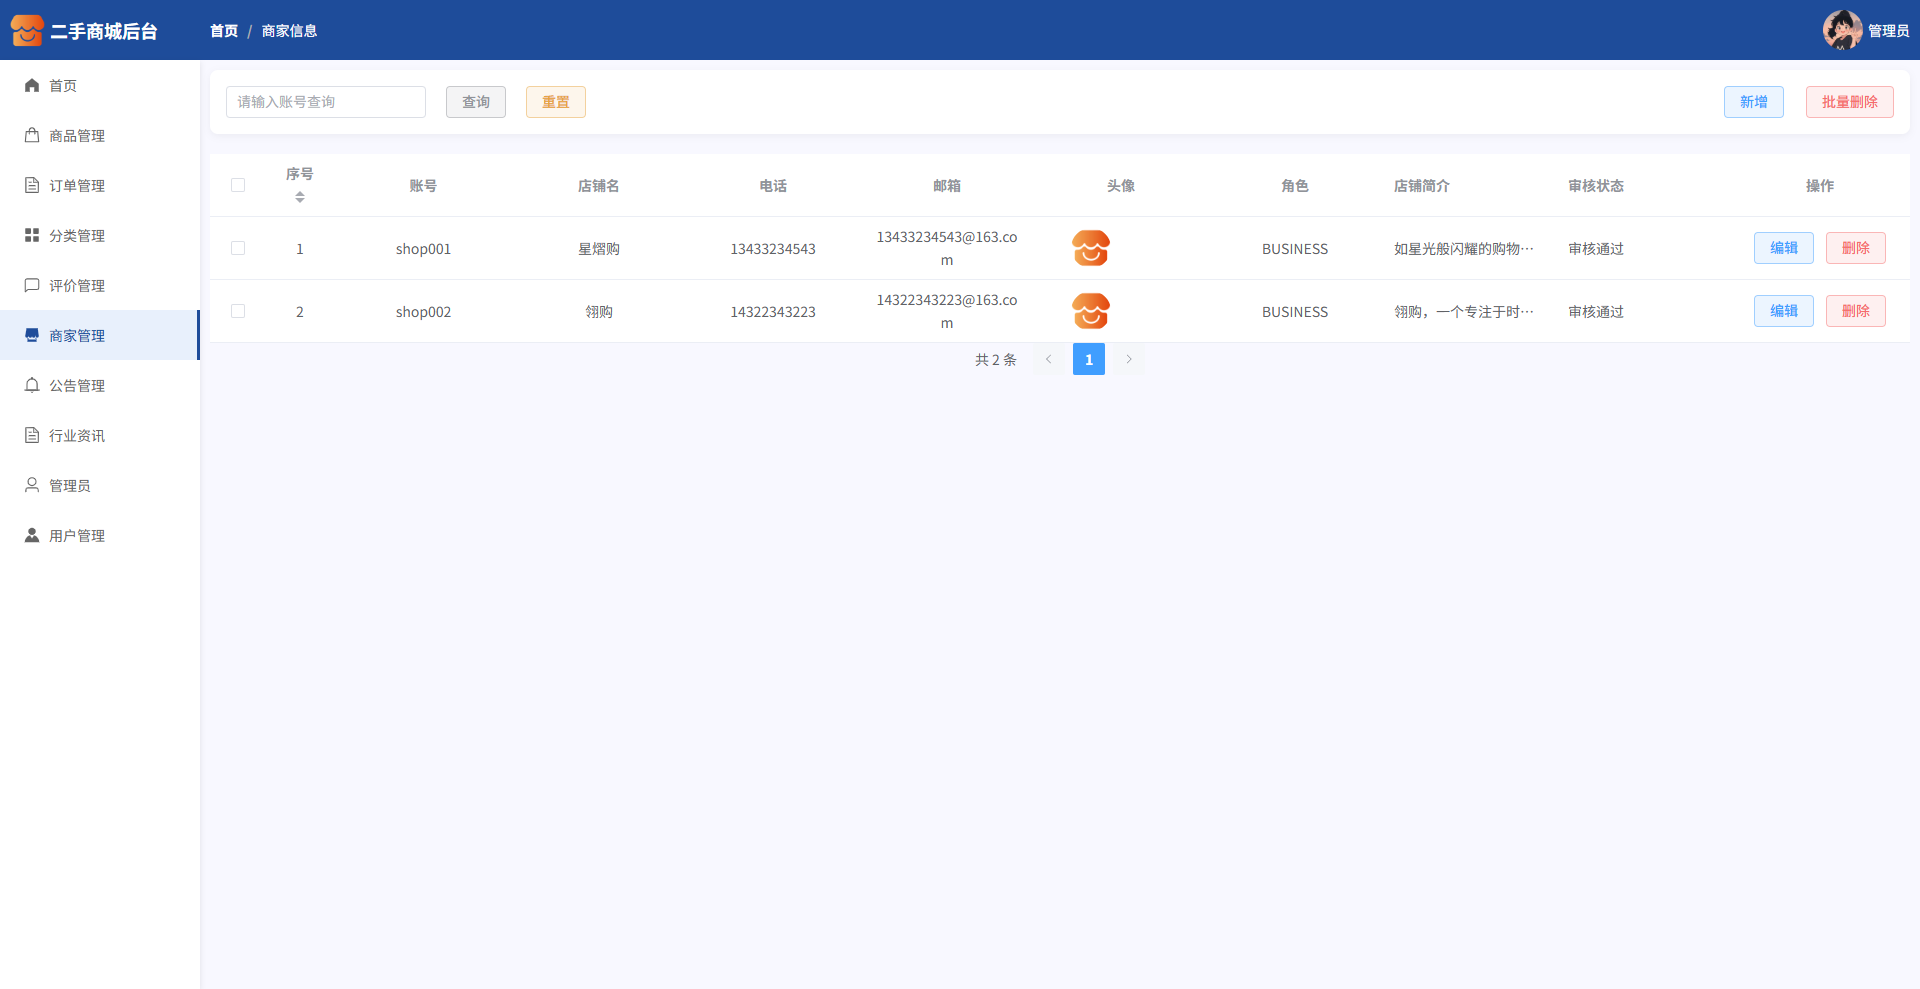Click the account search input field

[x=326, y=102]
